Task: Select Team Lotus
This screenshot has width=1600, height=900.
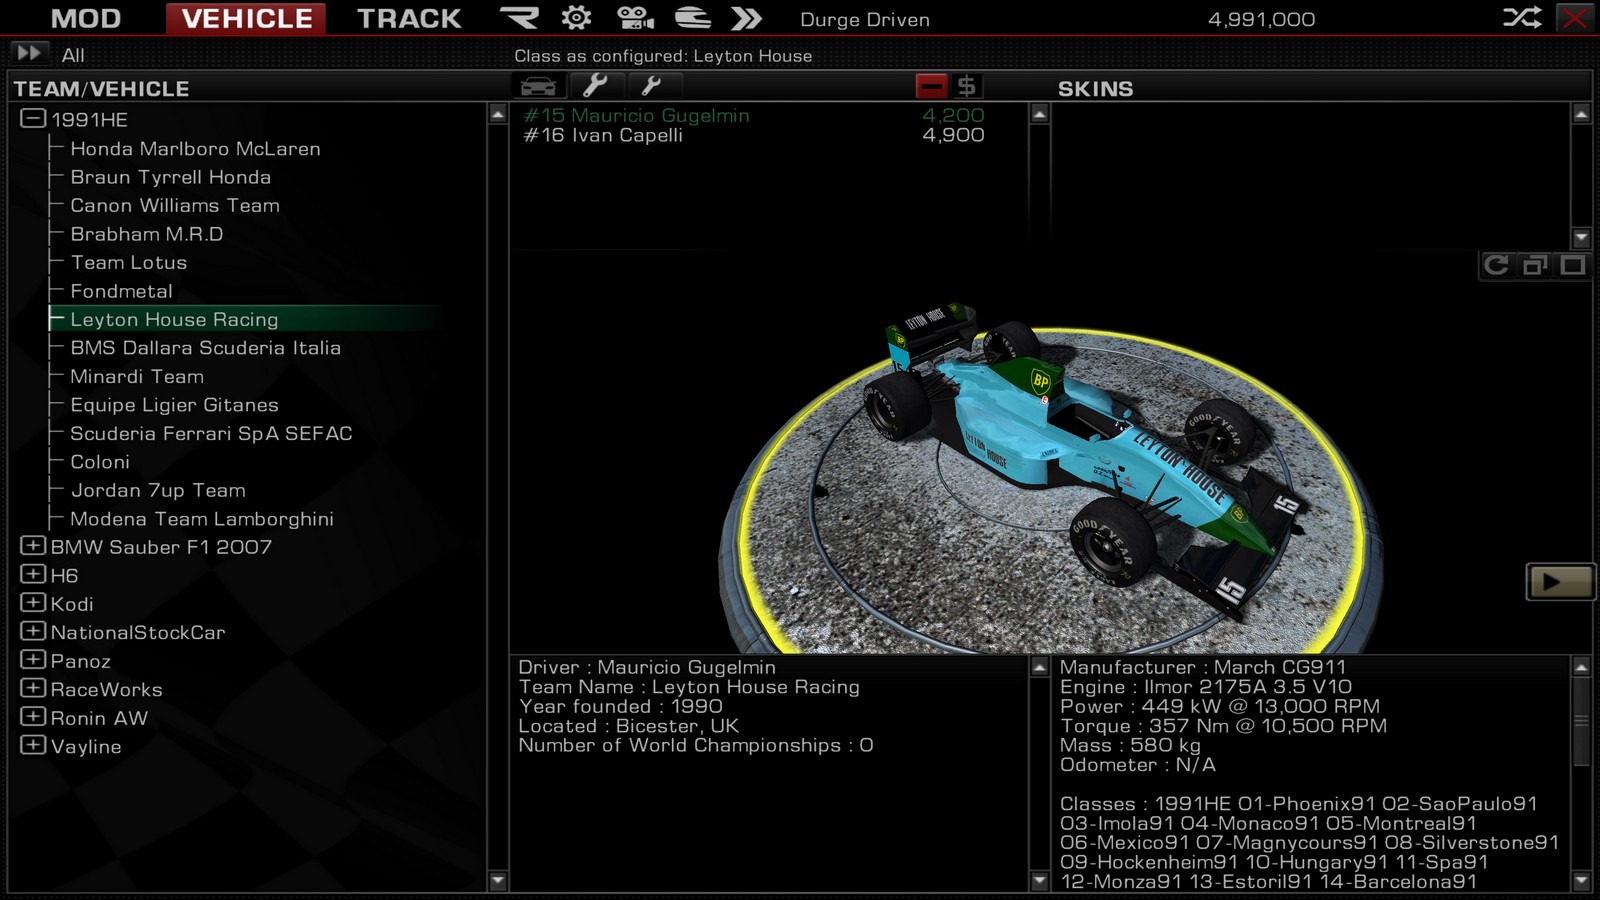Action: pos(129,263)
